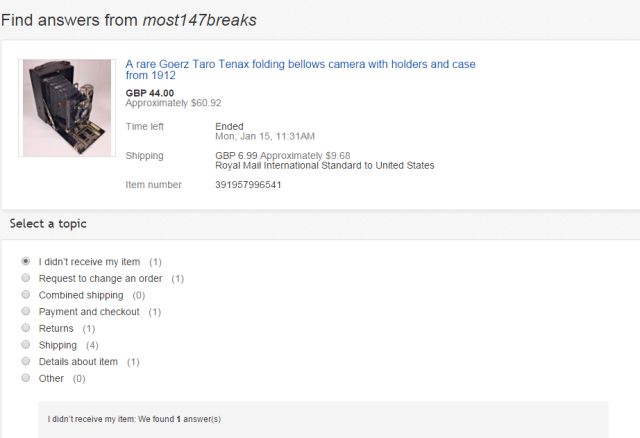Click the "Ended" time left status
Viewport: 640px width, 438px height.
click(229, 126)
